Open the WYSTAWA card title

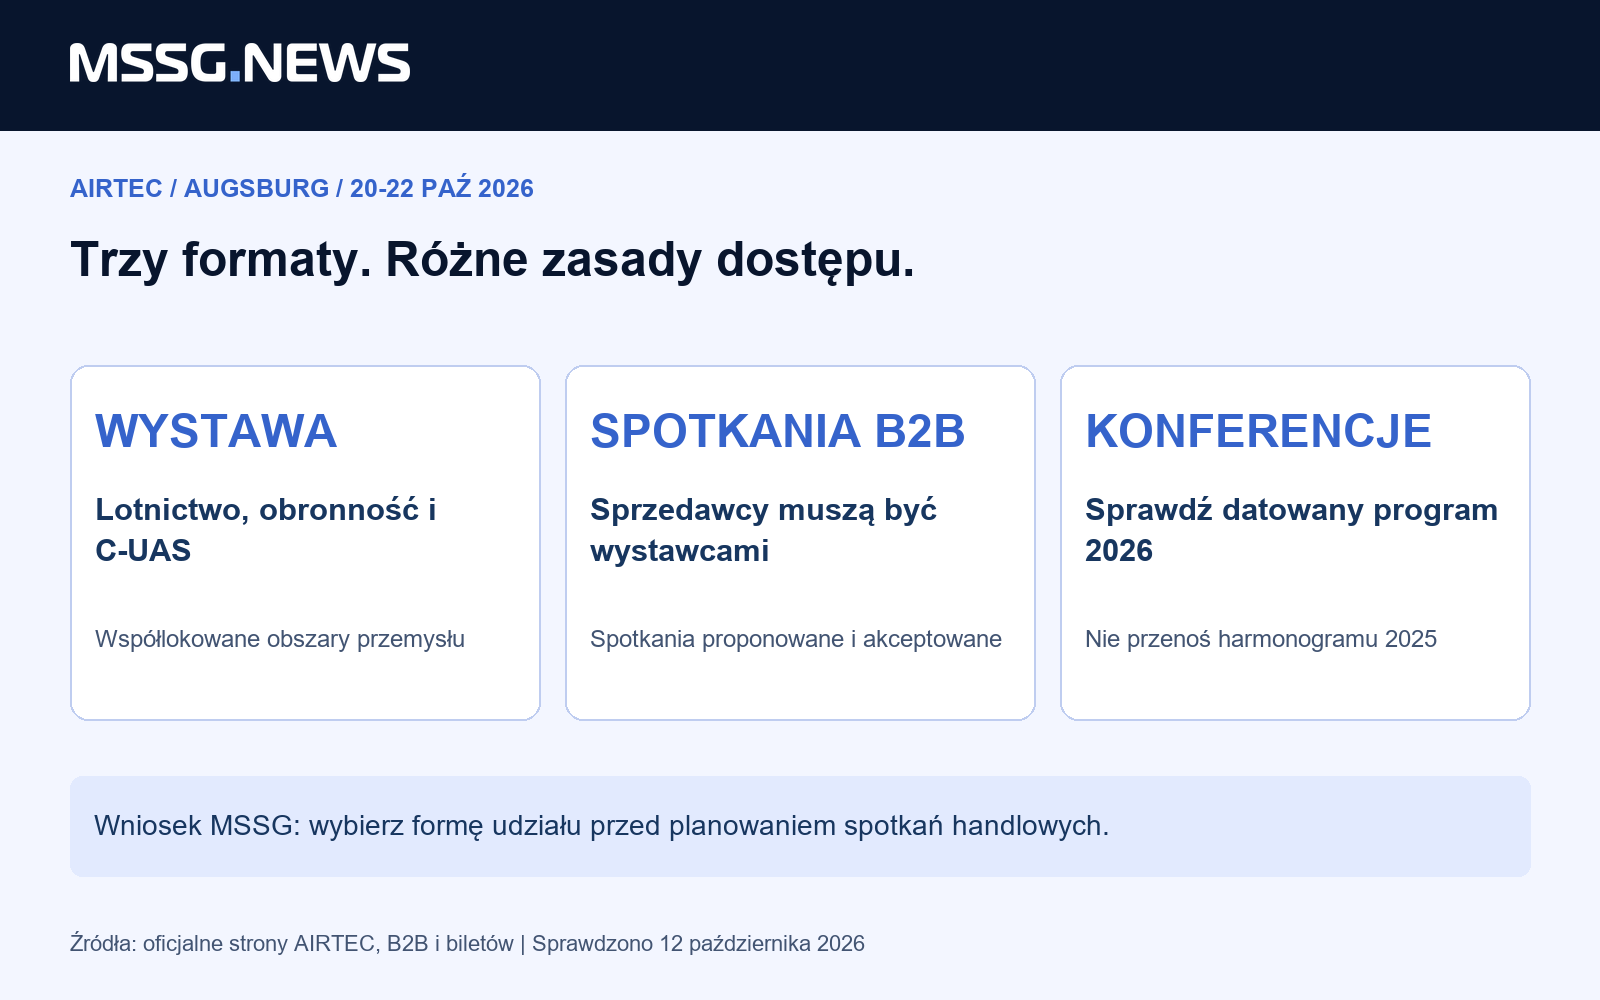click(216, 431)
